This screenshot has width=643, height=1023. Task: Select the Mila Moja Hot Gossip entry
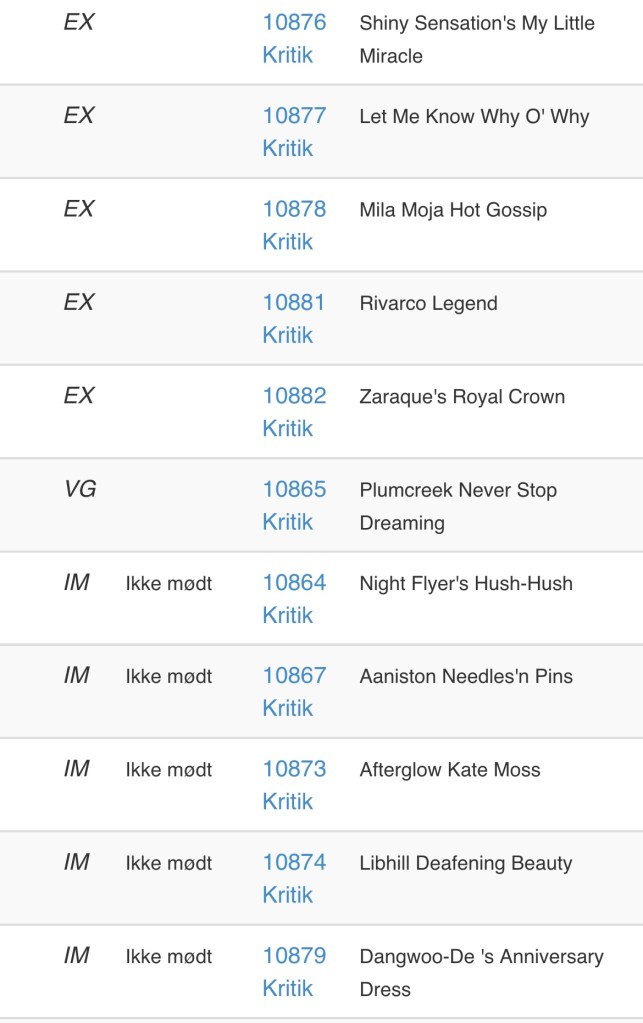tap(452, 210)
